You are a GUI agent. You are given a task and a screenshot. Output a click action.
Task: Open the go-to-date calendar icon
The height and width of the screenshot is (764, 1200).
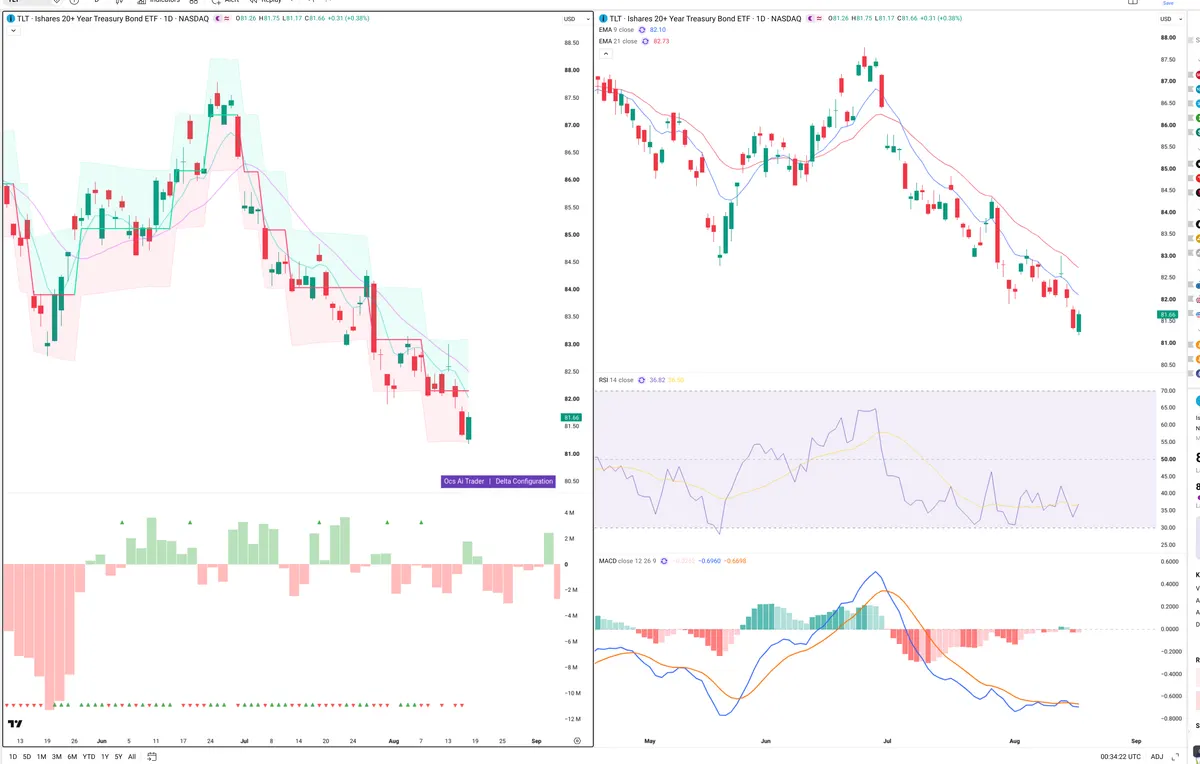(x=152, y=756)
